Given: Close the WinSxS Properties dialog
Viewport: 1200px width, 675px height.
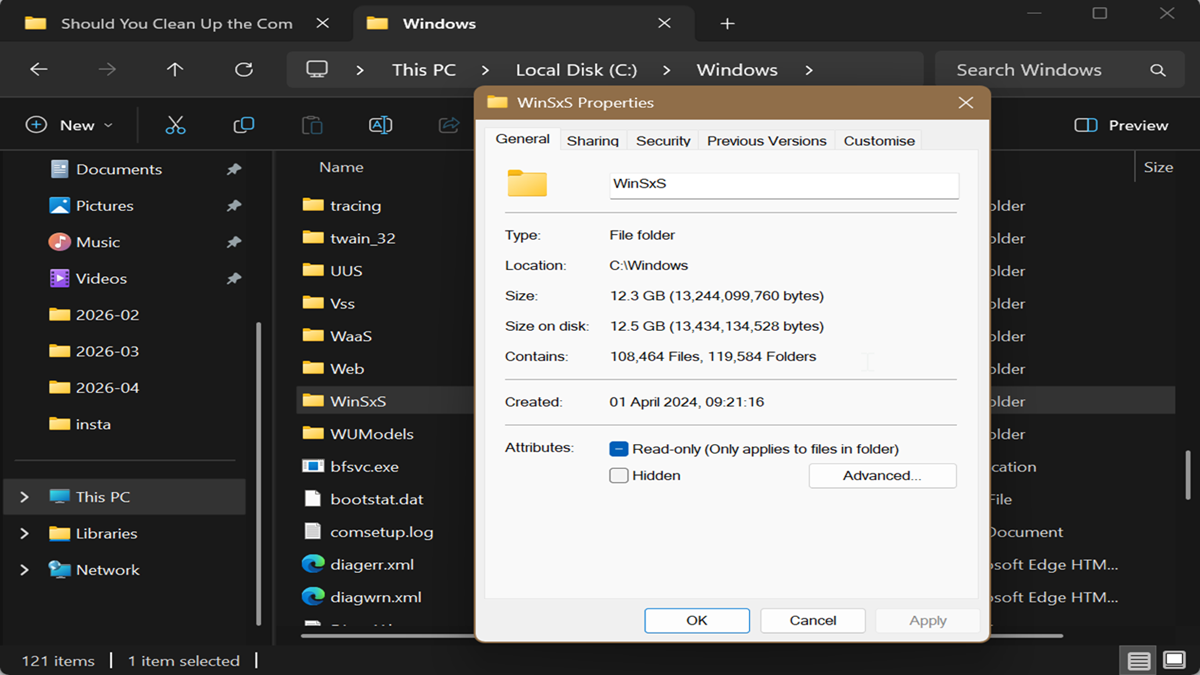Looking at the screenshot, I should coord(965,103).
